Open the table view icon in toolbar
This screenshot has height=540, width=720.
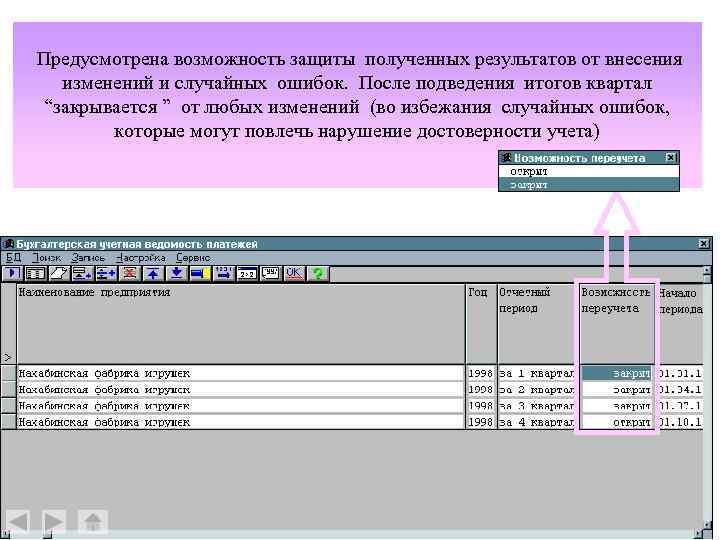click(x=35, y=274)
